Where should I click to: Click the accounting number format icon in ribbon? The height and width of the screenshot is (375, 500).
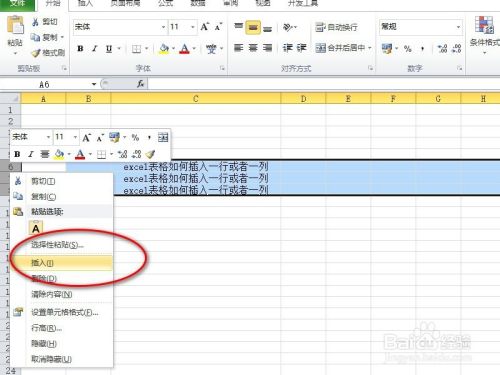(387, 49)
